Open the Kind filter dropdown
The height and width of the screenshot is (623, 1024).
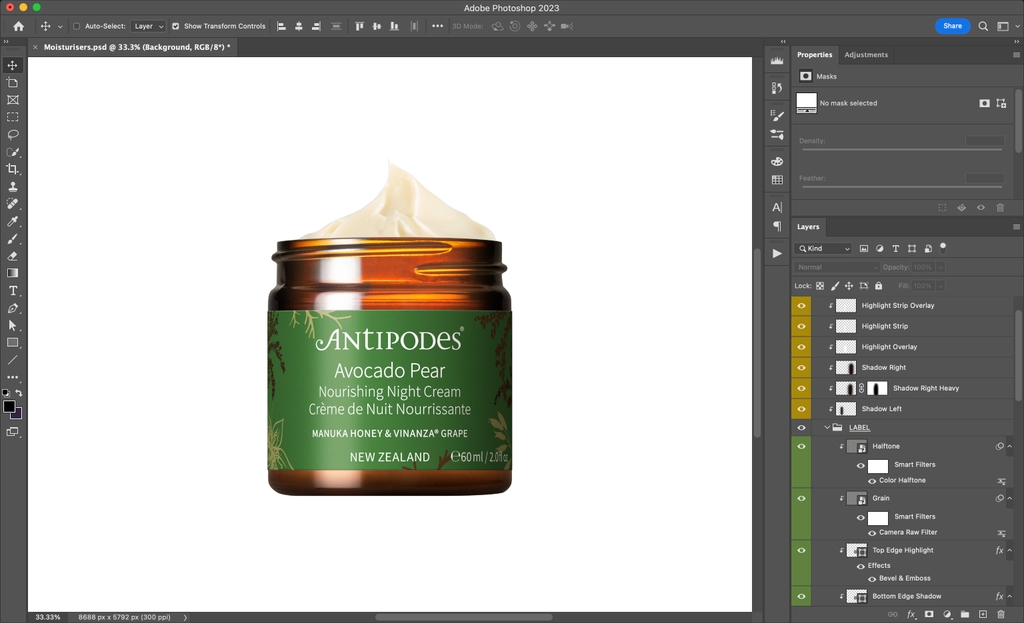tap(824, 248)
